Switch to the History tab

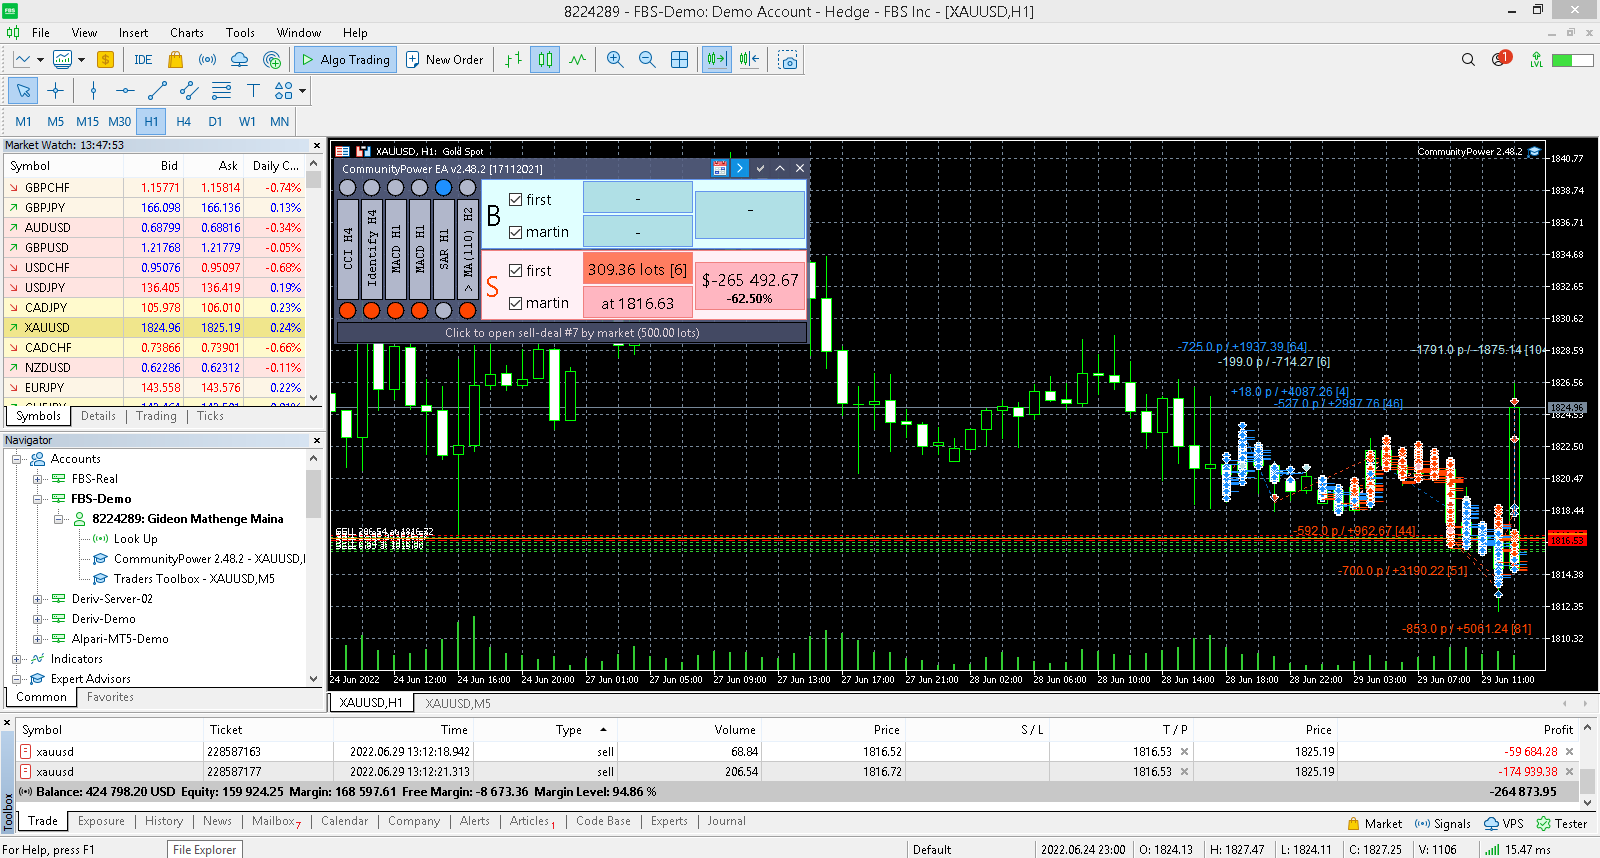point(164,821)
